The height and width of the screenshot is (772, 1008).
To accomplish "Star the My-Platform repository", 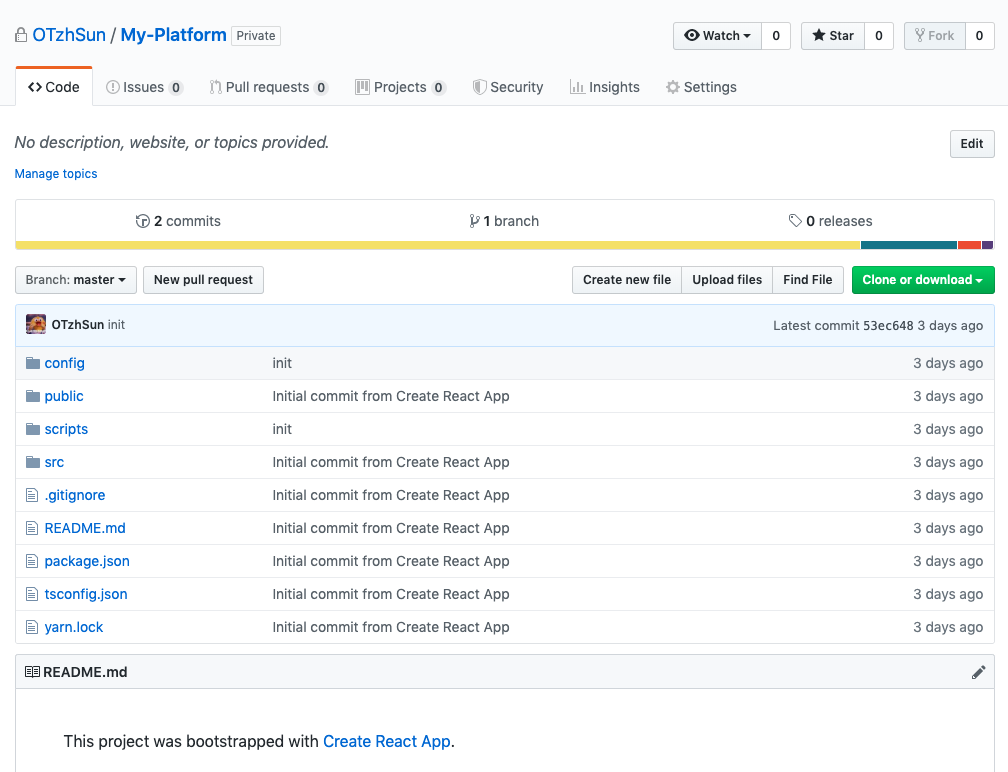I will click(832, 36).
